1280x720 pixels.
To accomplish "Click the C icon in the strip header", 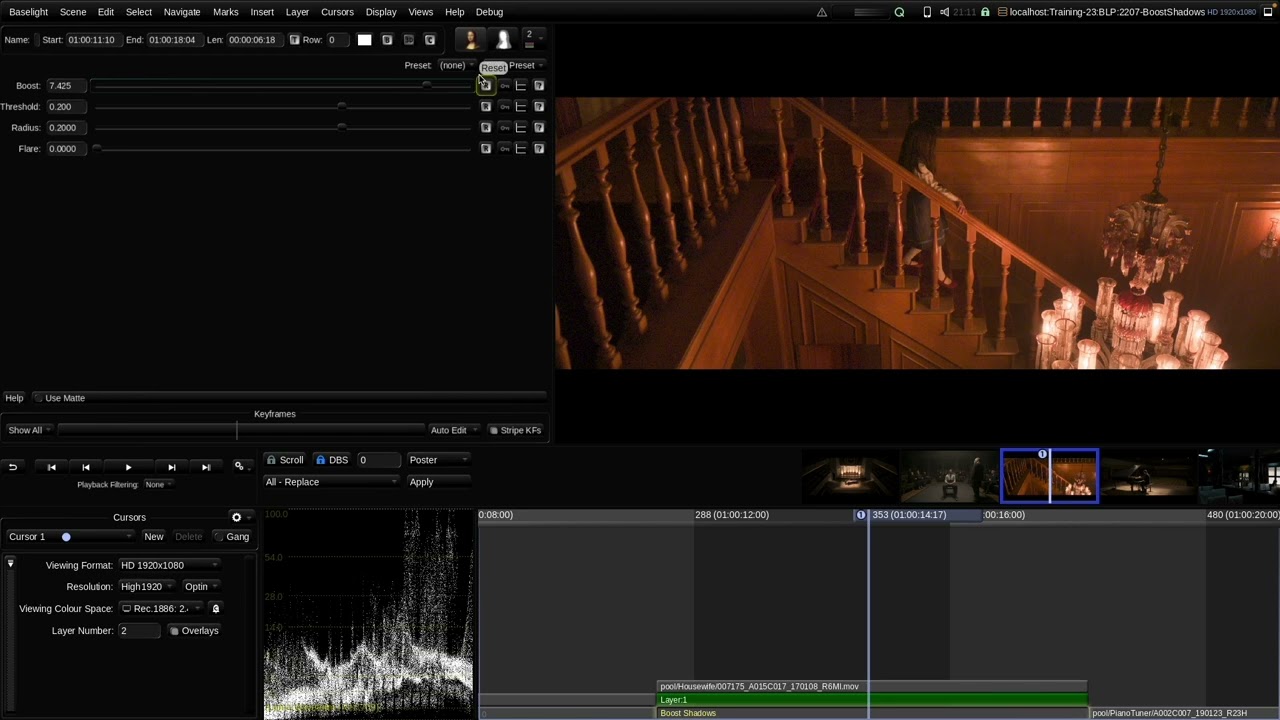I will 430,40.
